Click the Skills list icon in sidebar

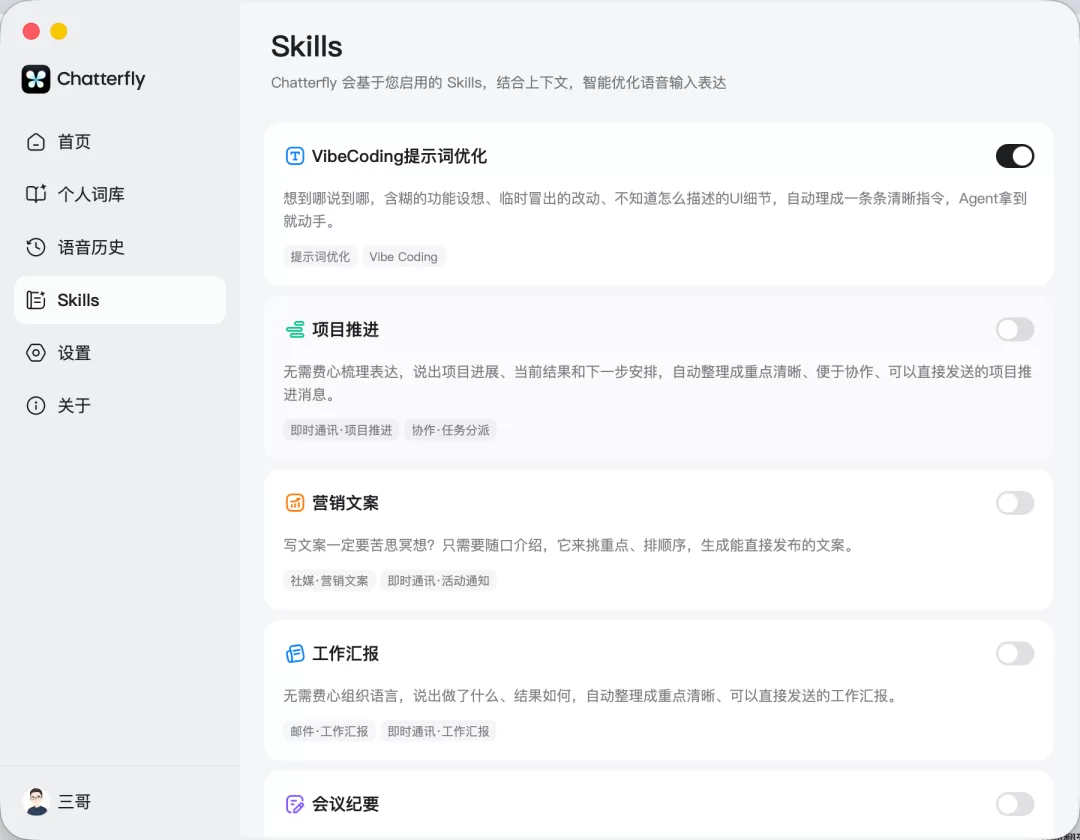coord(36,300)
